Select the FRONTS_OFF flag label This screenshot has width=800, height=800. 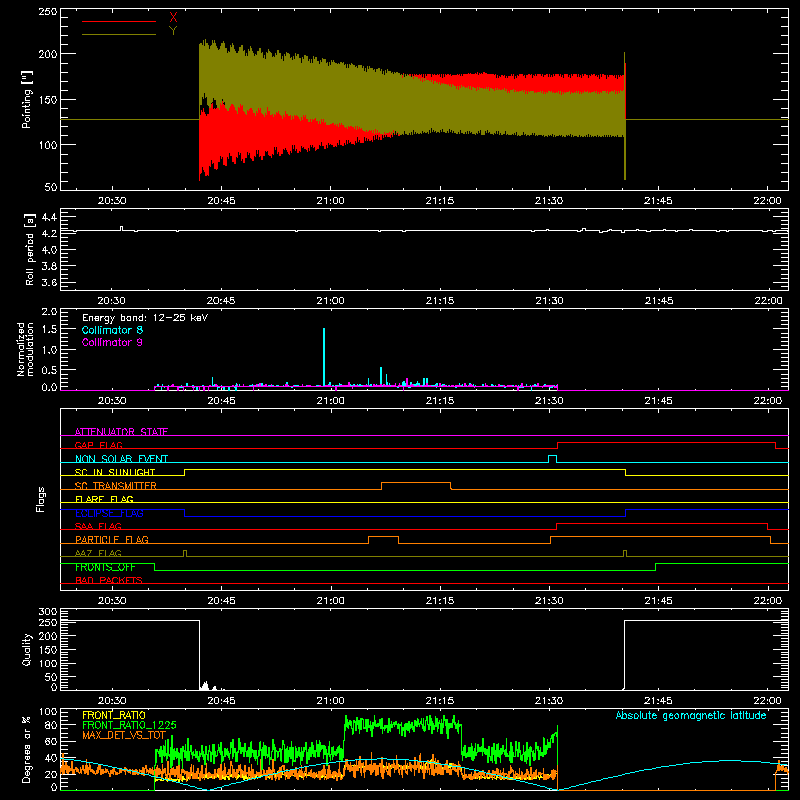[105, 567]
